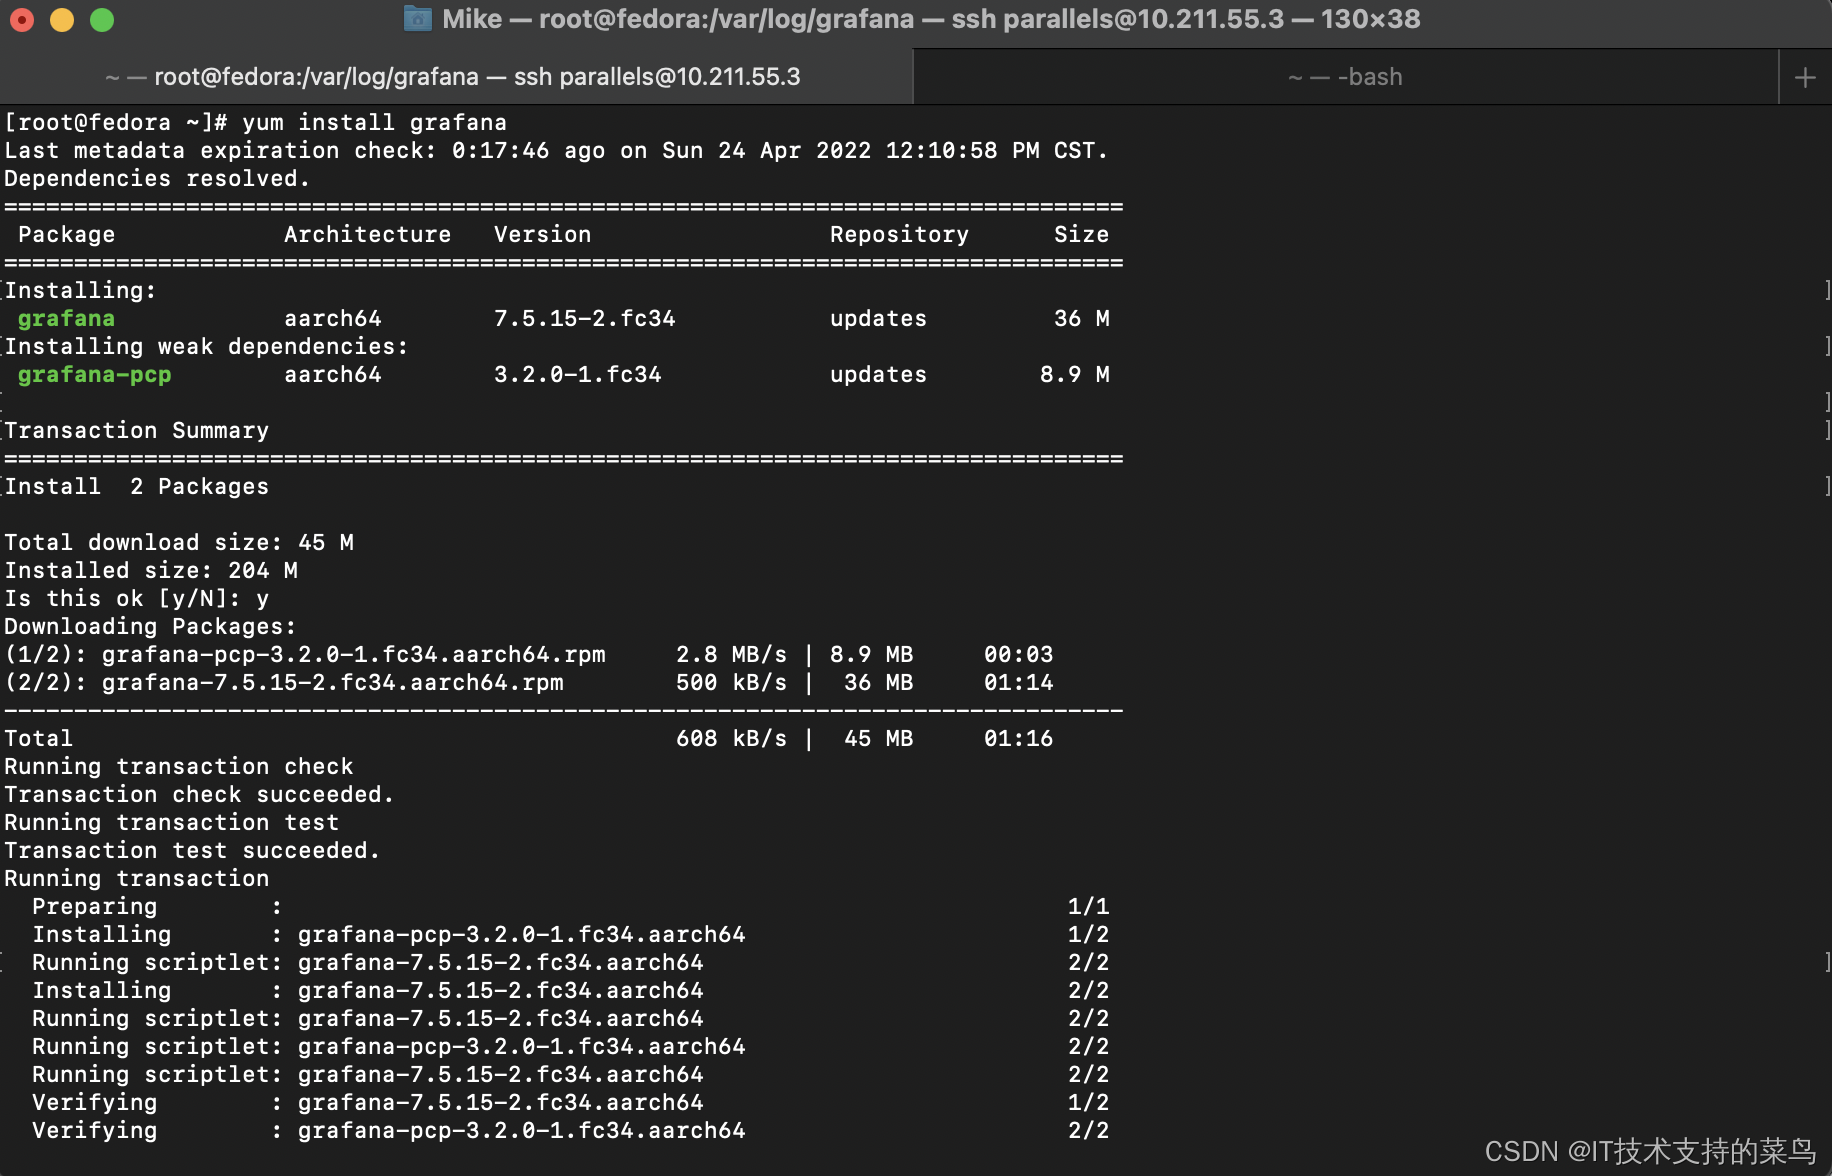1832x1176 pixels.
Task: Click the '500 kB/s' download speed
Action: [731, 682]
